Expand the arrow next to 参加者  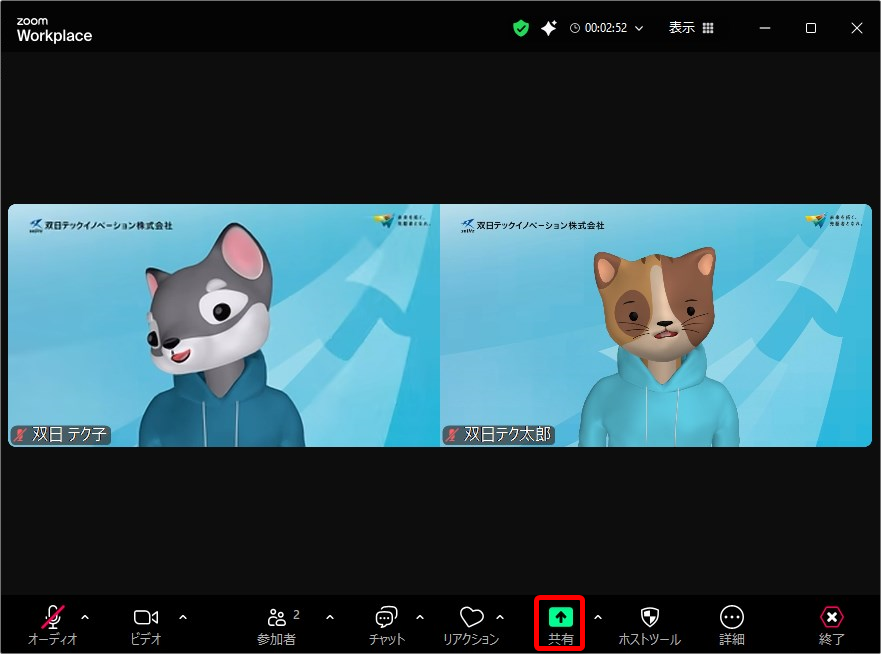[330, 617]
